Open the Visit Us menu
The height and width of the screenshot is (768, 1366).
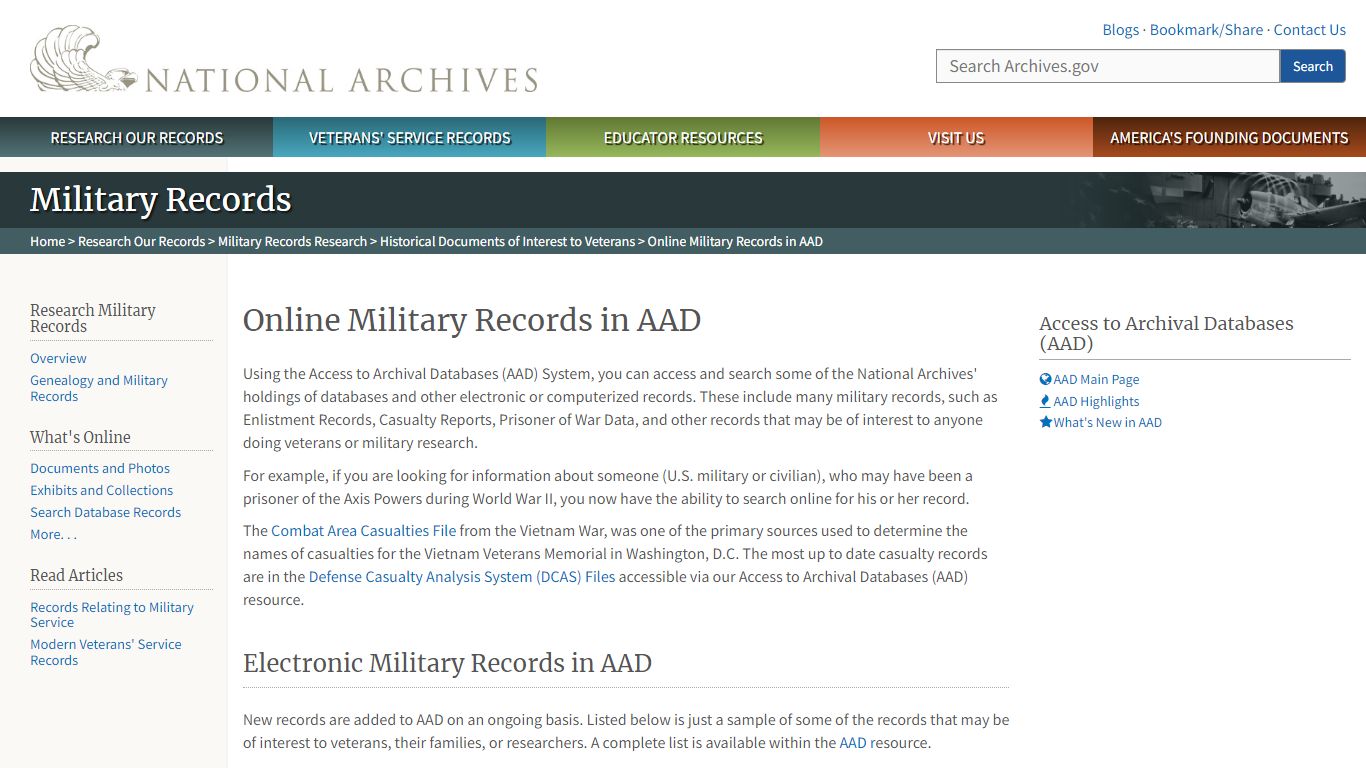(x=956, y=138)
